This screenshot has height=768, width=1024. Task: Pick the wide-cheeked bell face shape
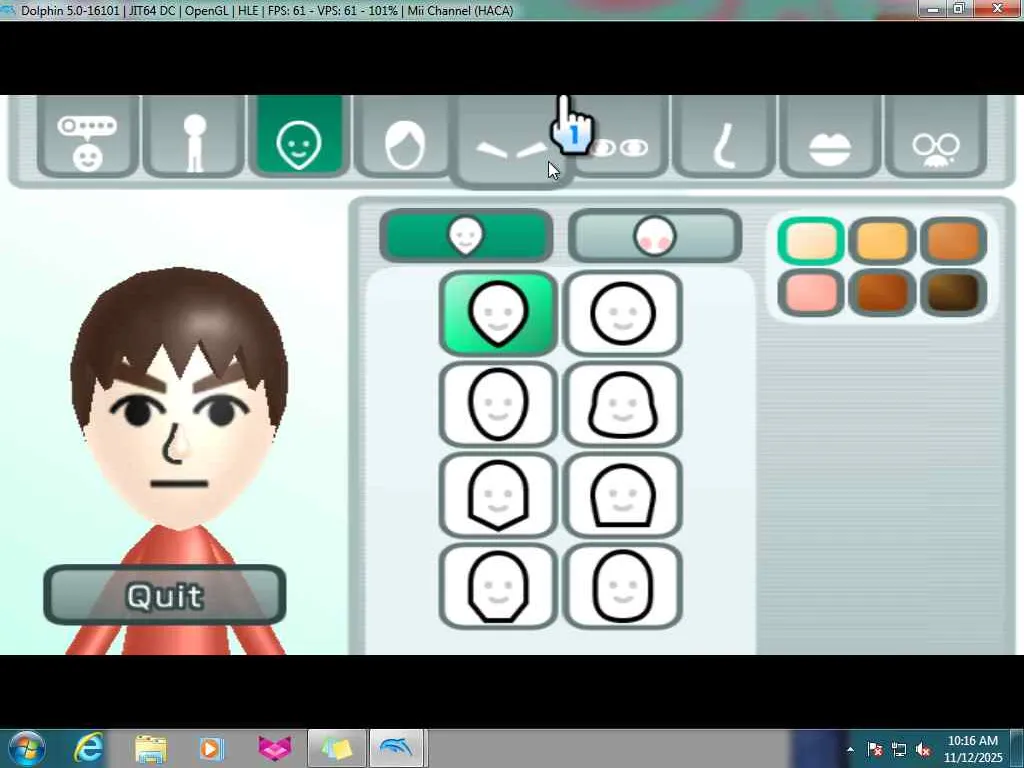(x=622, y=404)
